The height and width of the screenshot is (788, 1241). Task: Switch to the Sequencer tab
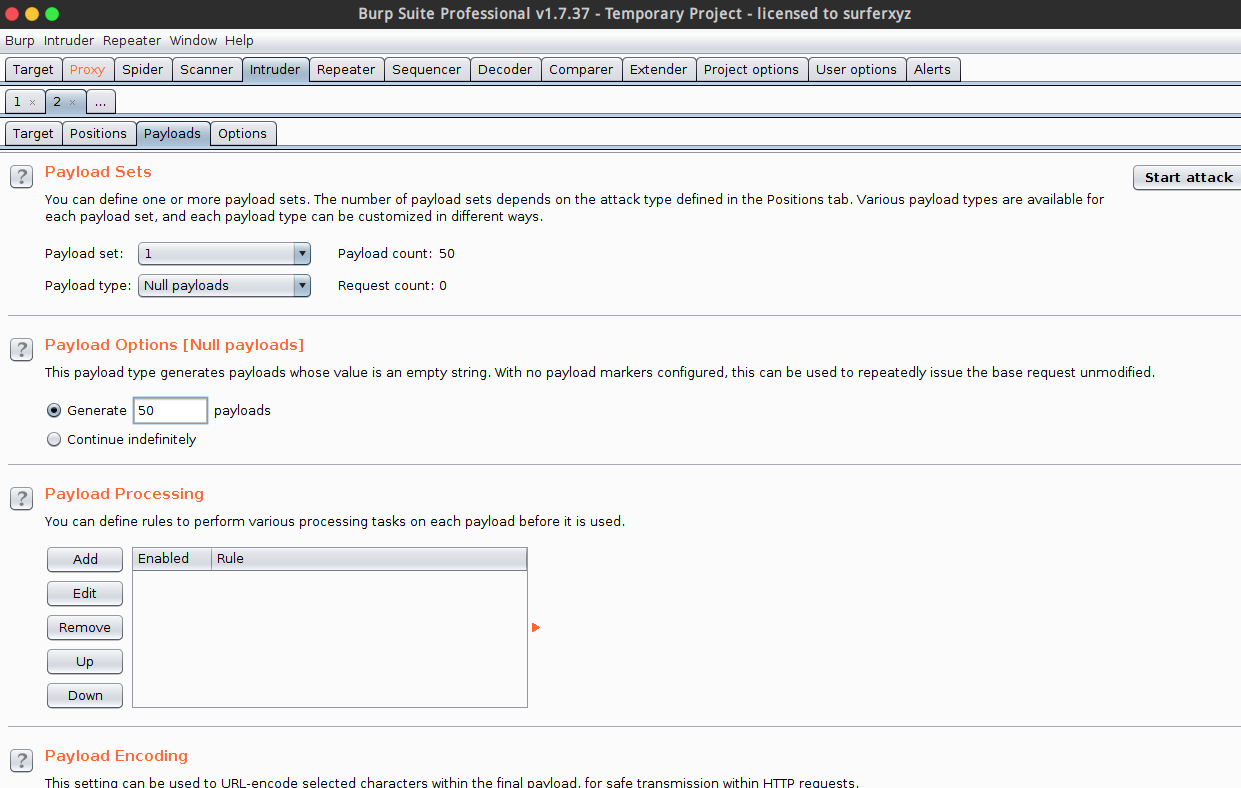(x=427, y=70)
